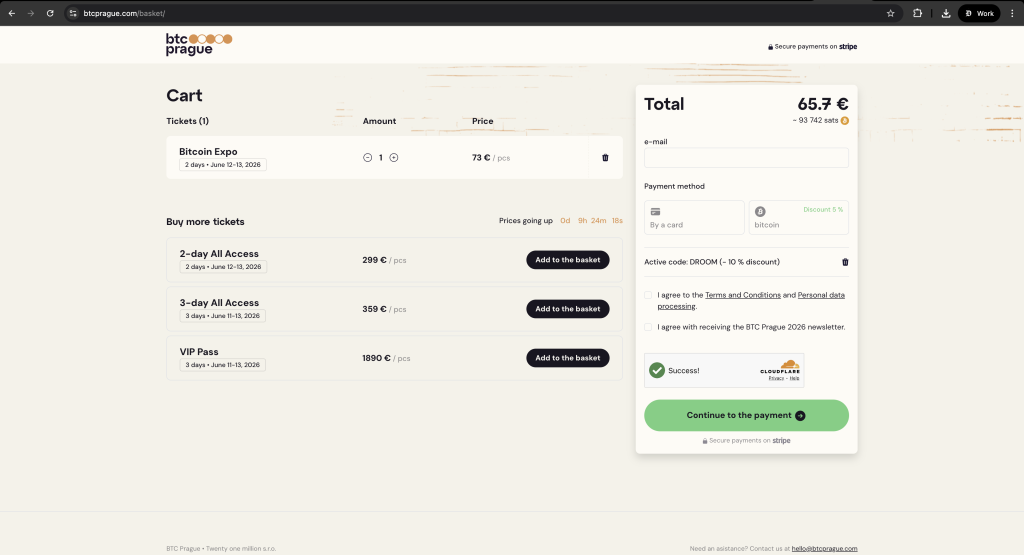
Task: Add 2-day All Access to the basket
Action: coord(568,260)
